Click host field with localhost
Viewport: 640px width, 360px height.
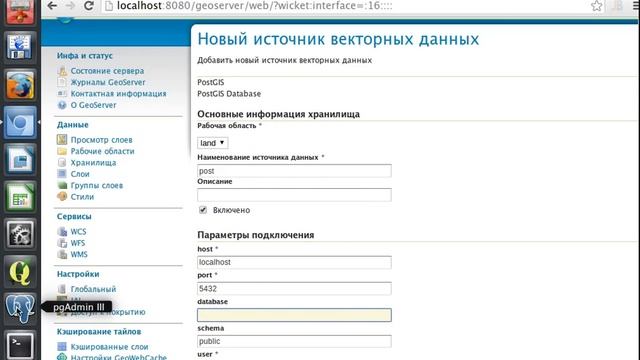pos(294,262)
